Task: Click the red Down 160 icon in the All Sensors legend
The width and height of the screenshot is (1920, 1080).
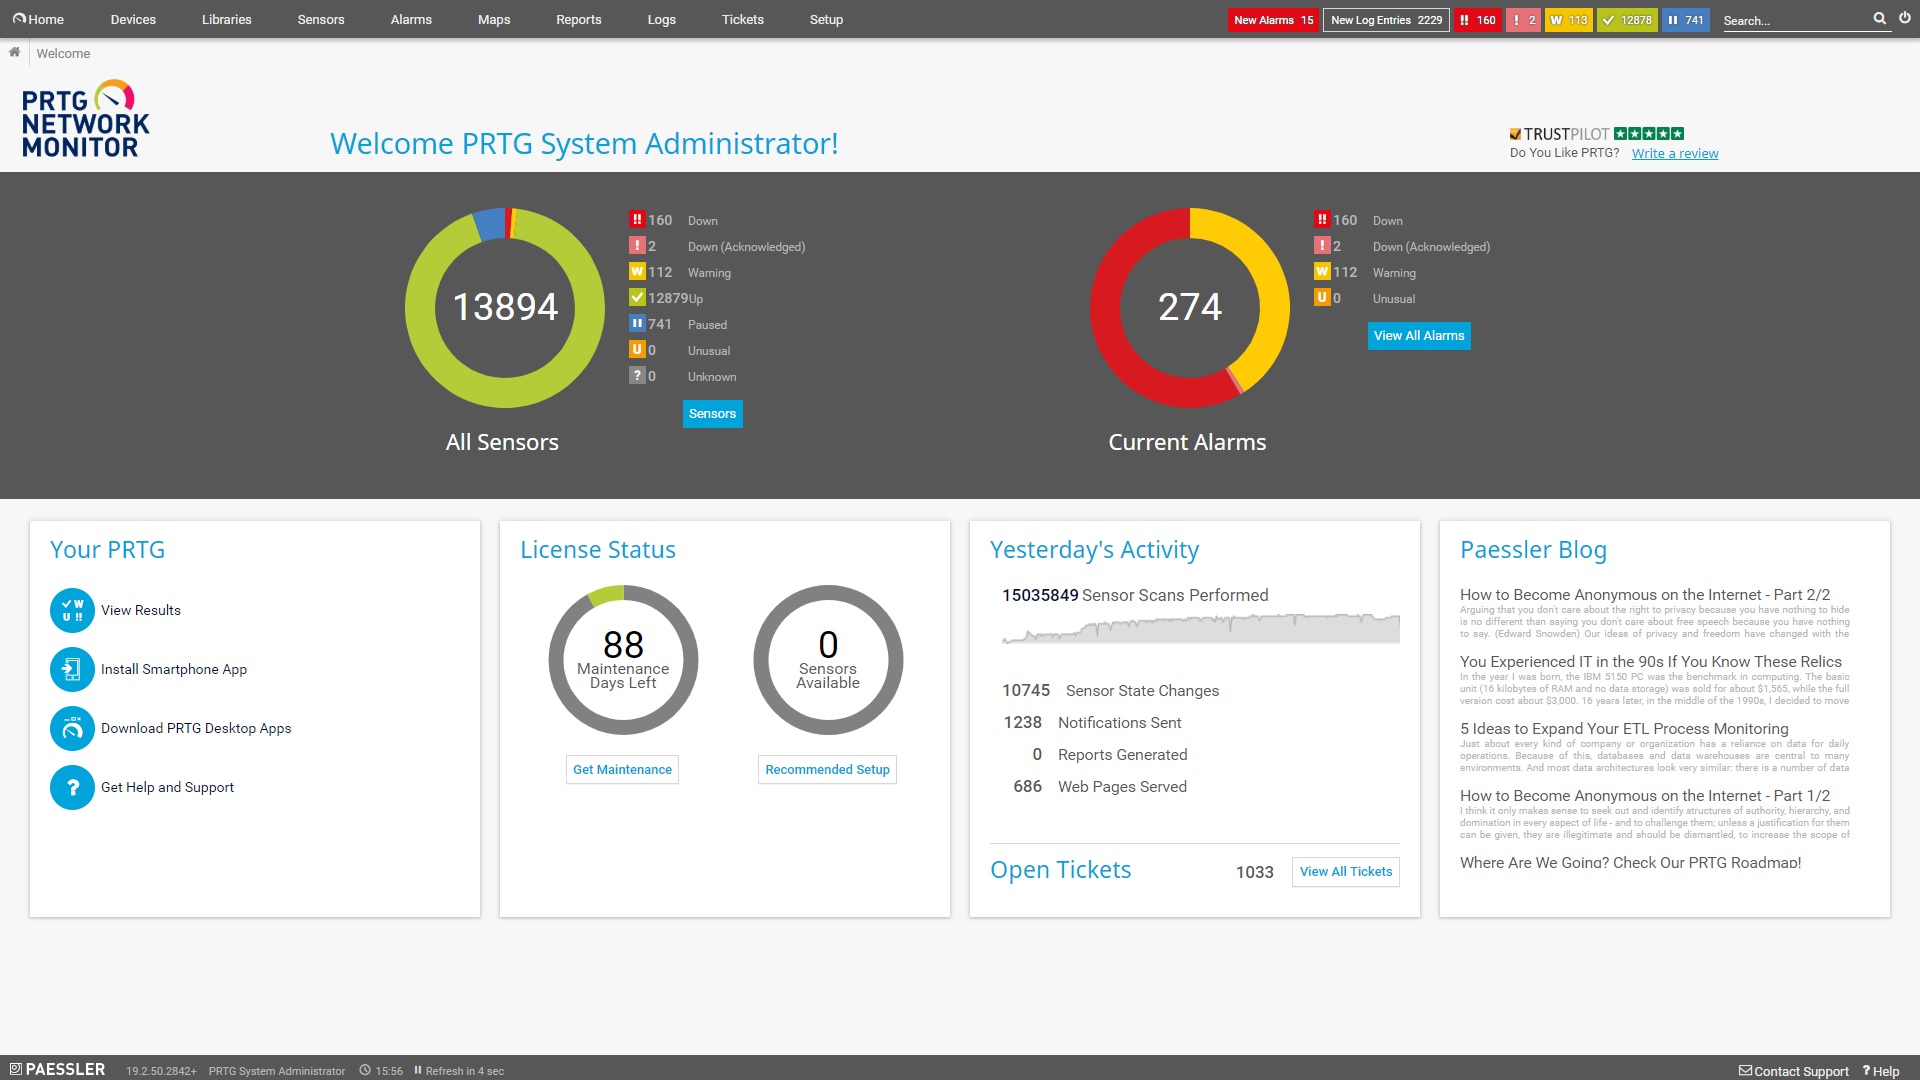Action: click(637, 220)
